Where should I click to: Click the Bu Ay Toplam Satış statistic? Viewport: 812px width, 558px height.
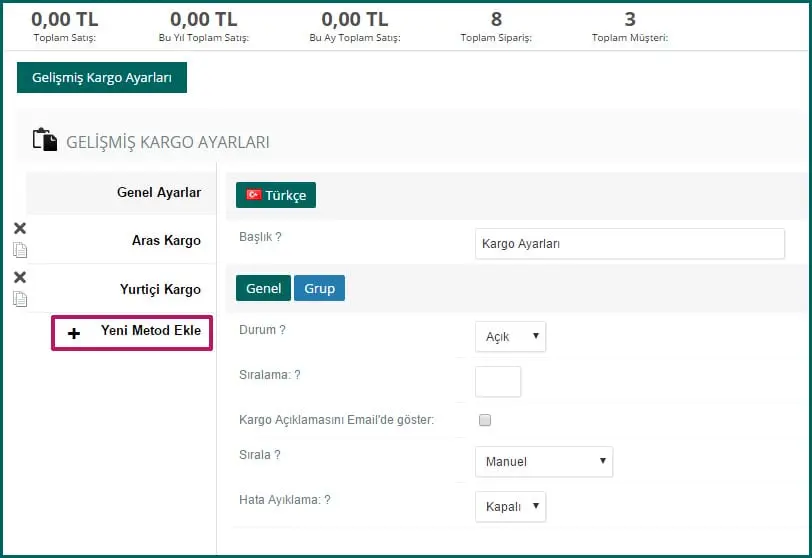pos(355,27)
